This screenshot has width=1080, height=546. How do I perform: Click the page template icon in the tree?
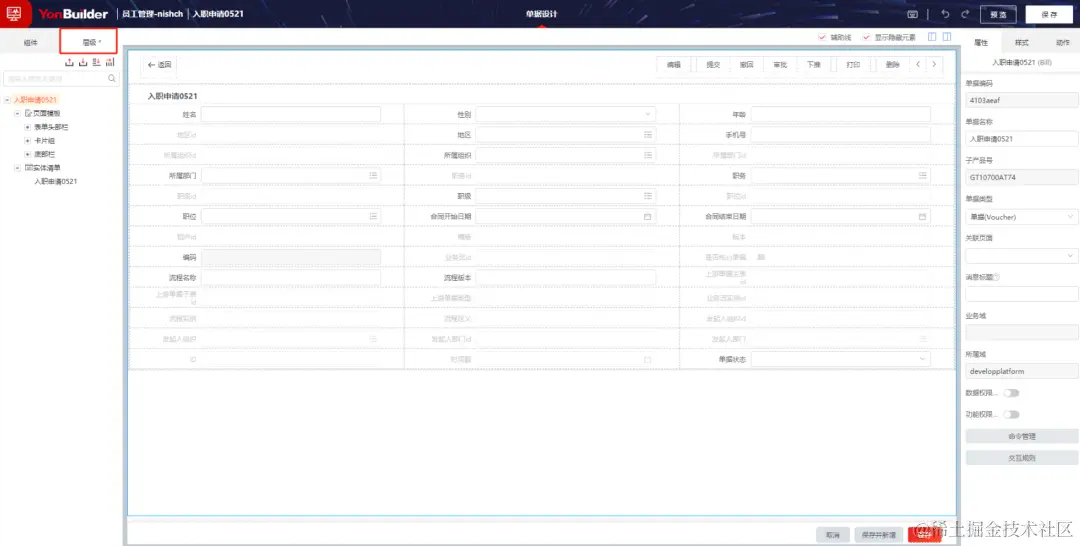point(28,113)
